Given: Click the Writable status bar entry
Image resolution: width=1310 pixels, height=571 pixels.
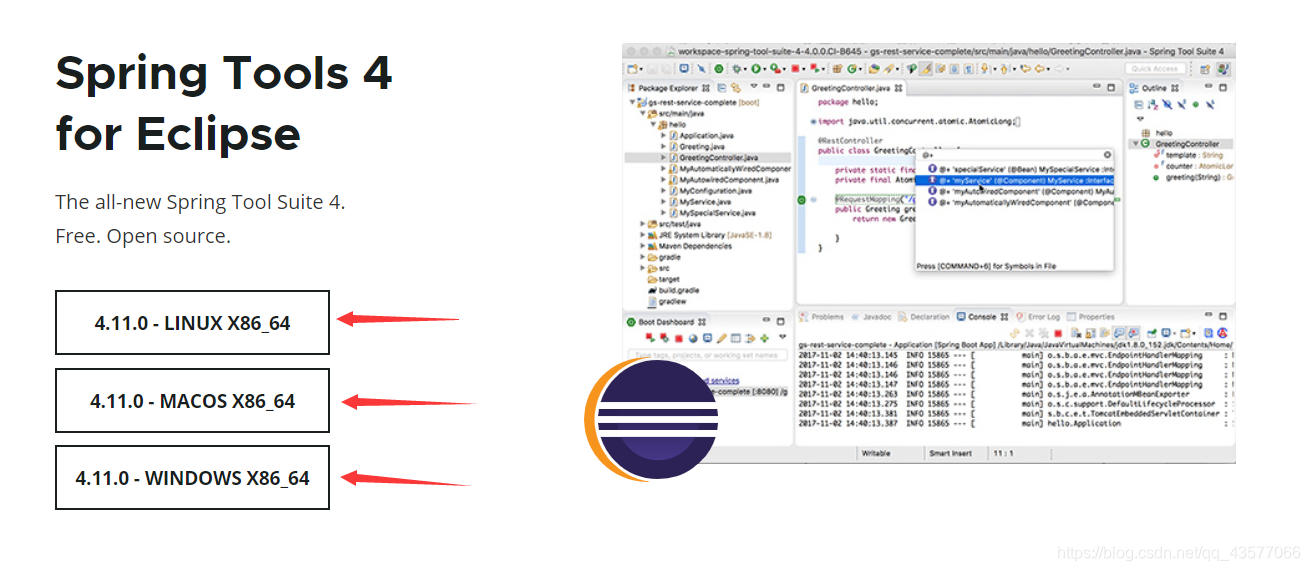Looking at the screenshot, I should 876,453.
